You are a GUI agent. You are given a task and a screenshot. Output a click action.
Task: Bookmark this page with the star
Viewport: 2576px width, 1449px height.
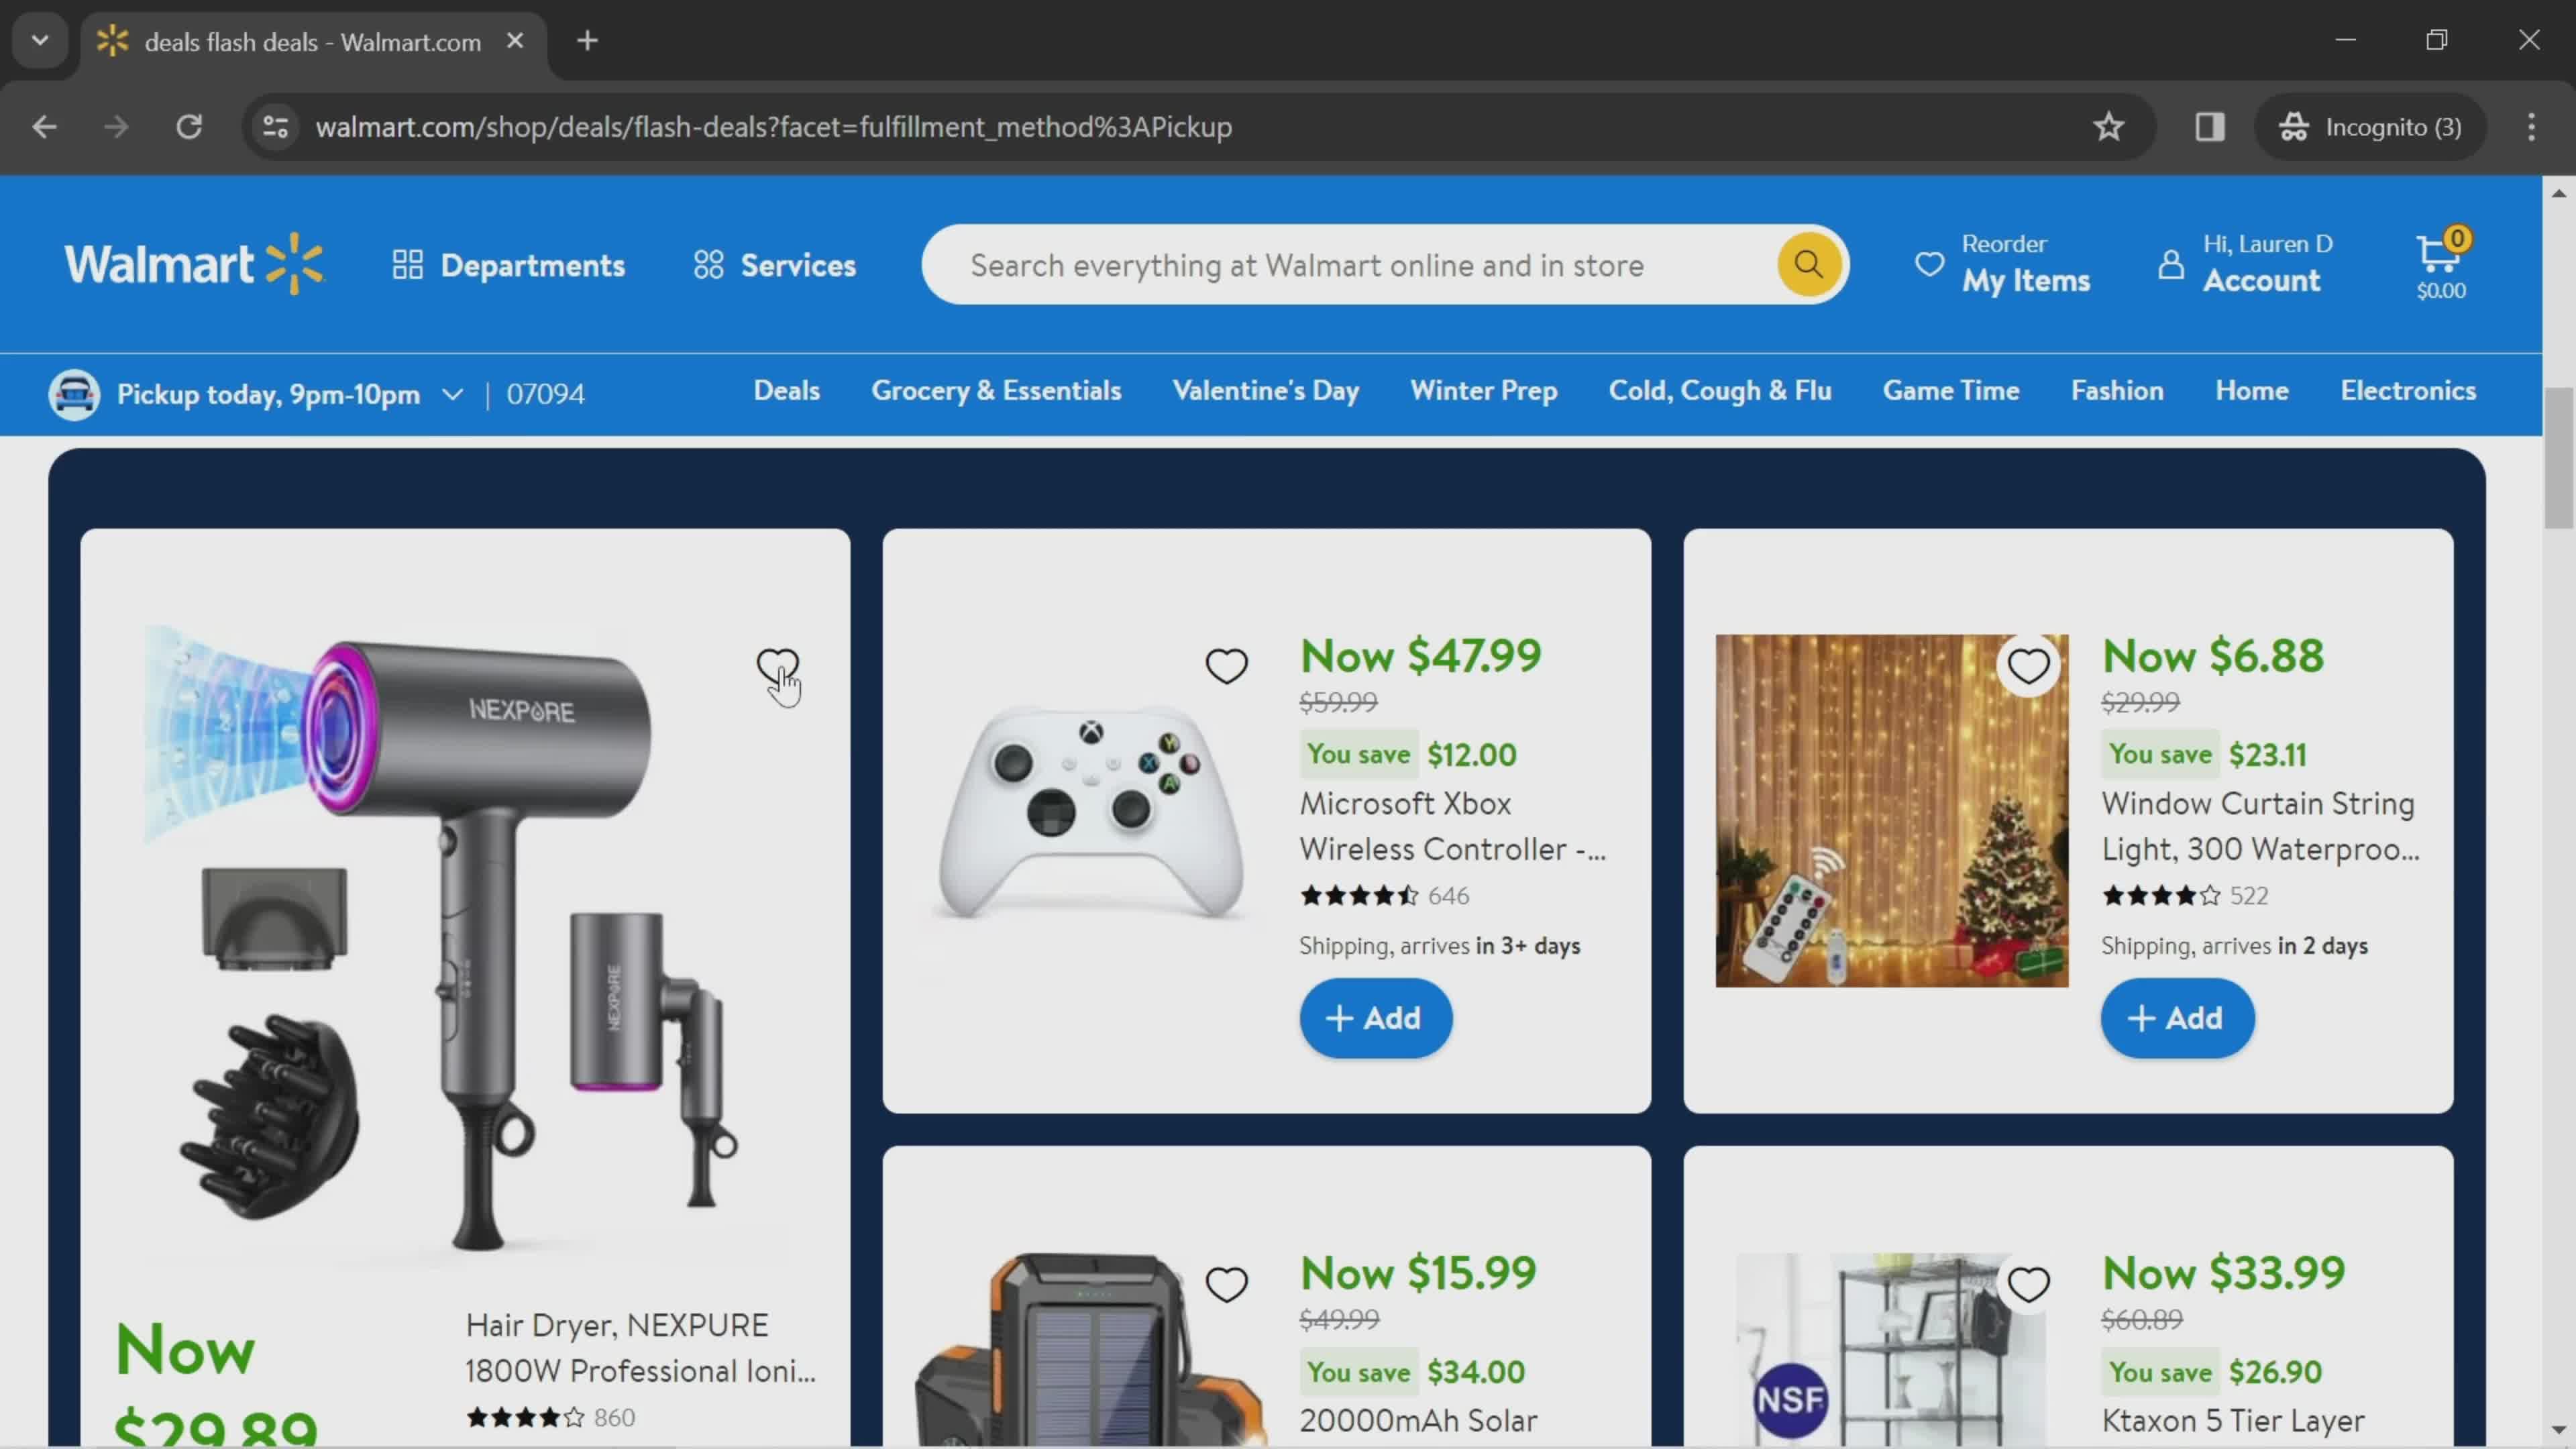click(2108, 127)
